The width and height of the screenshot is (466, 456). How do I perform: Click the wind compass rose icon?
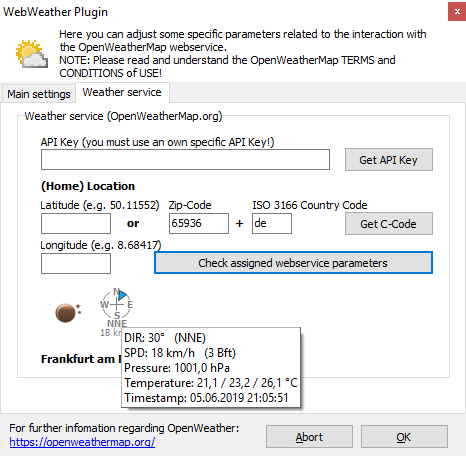coord(116,304)
